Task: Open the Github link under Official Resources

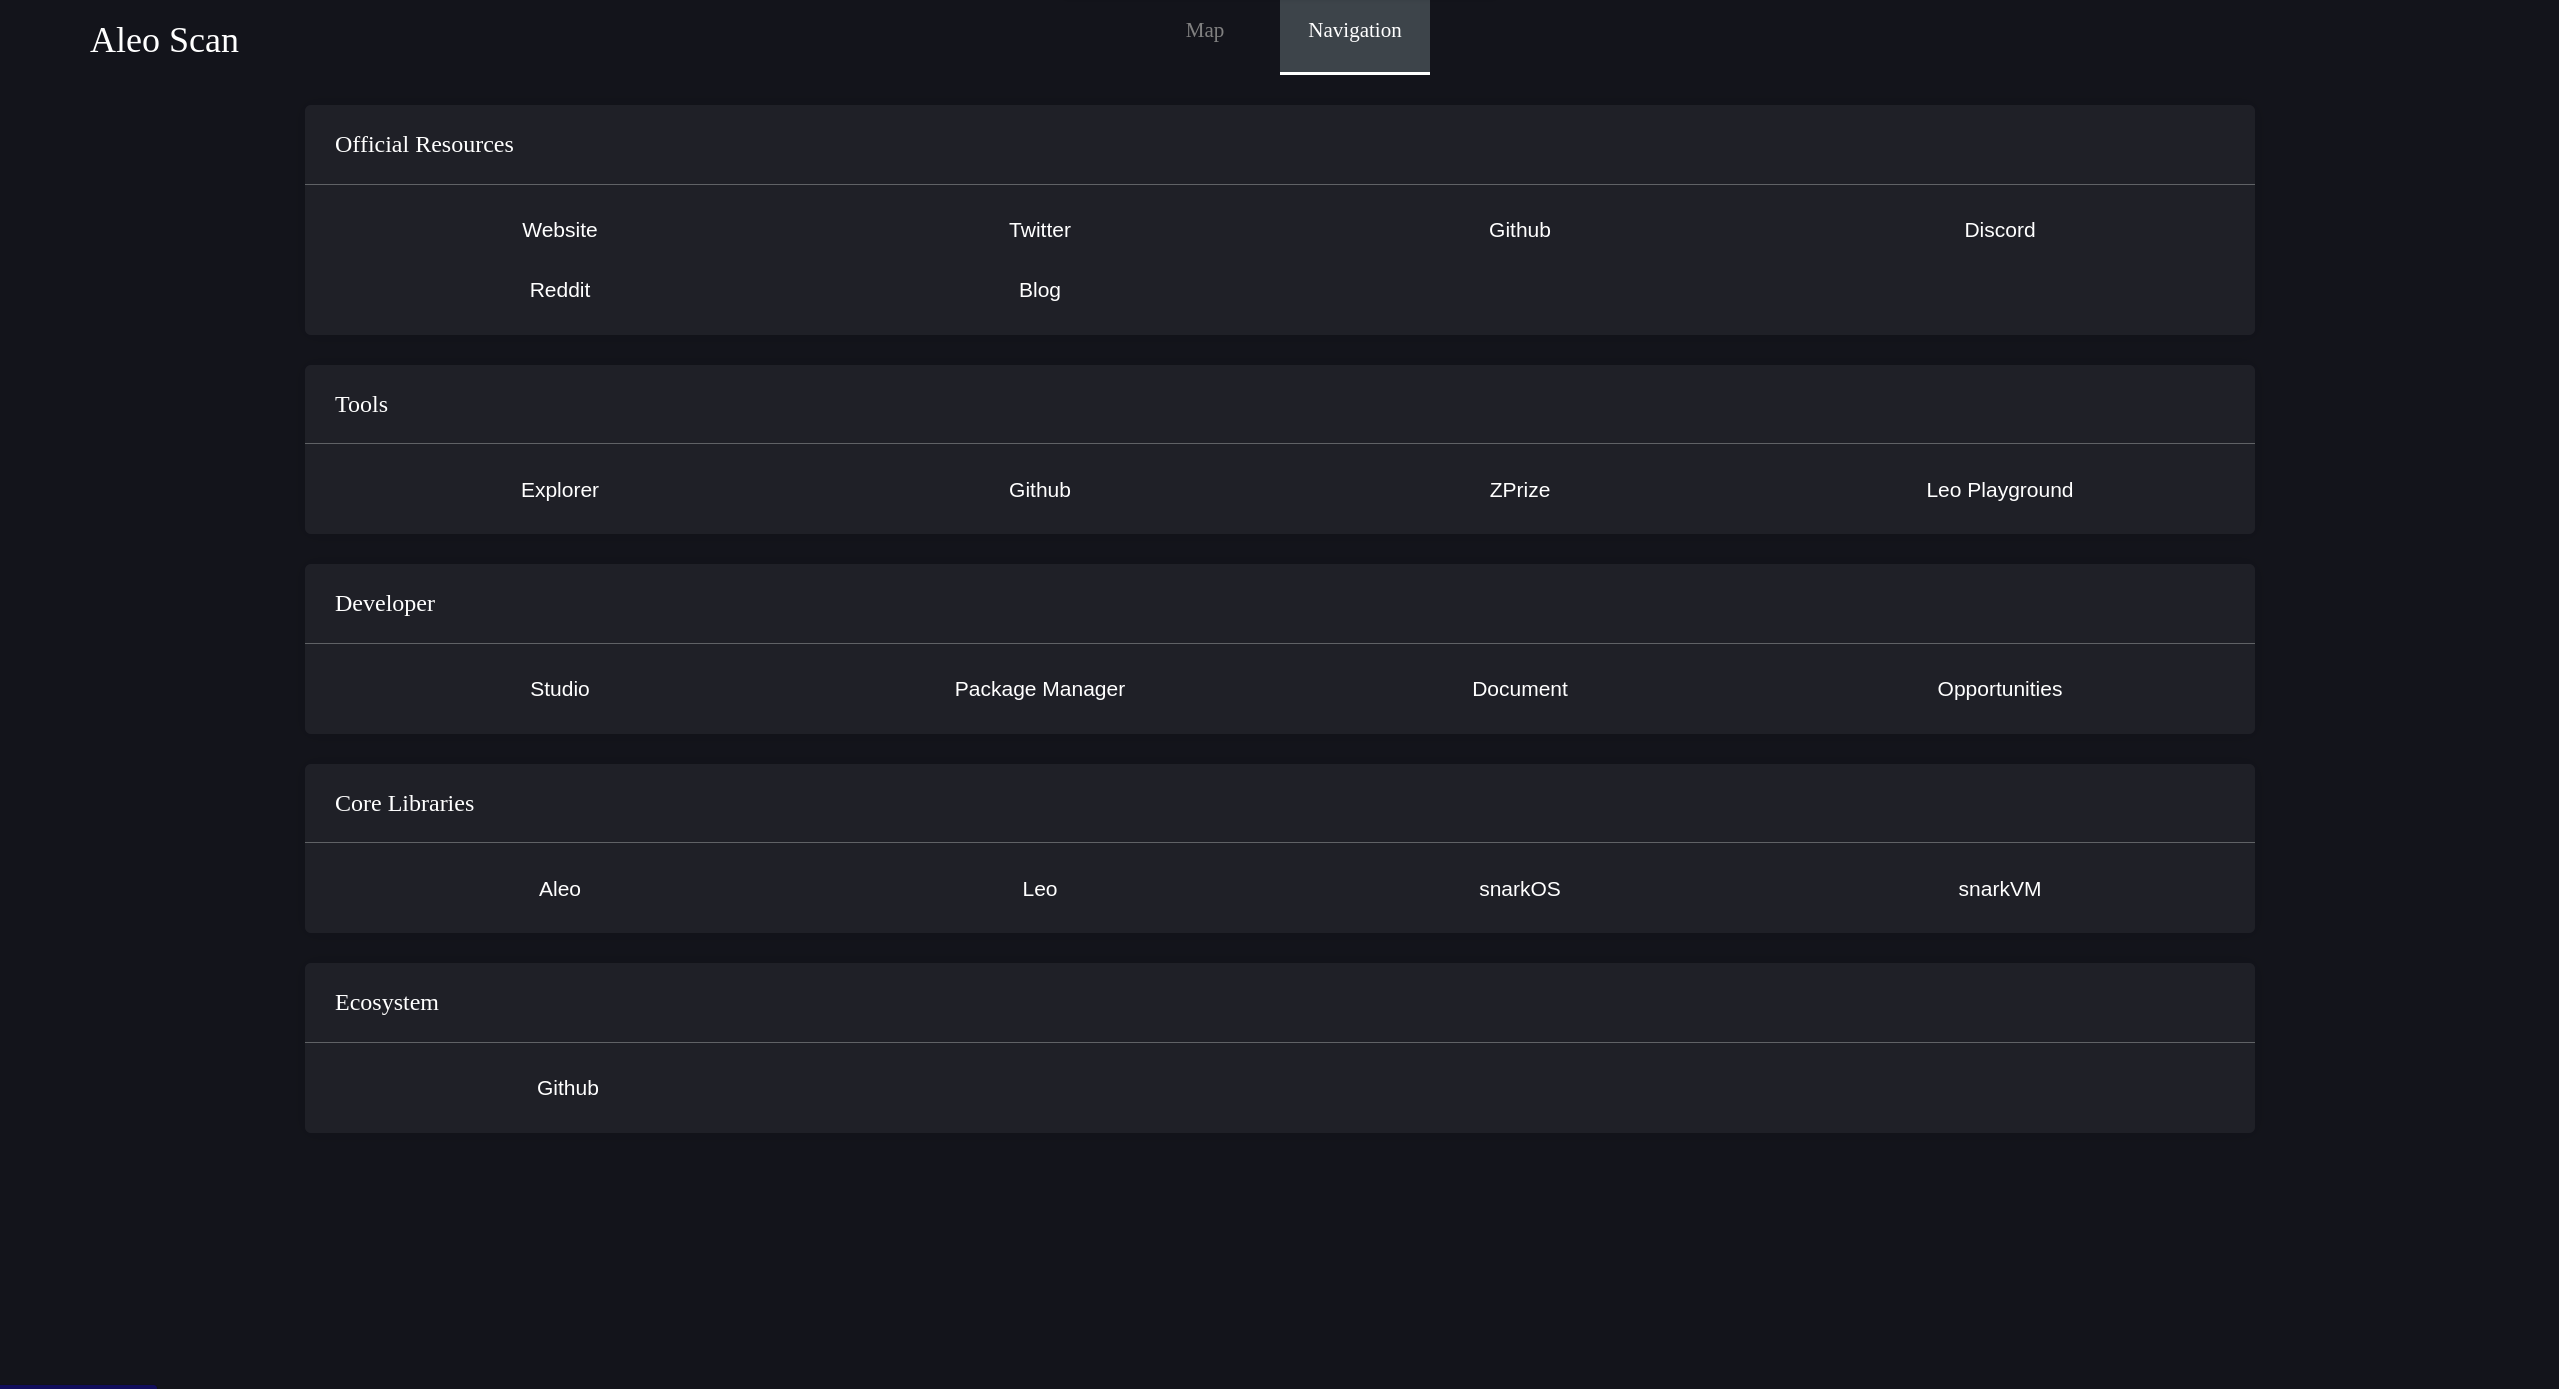Action: 1519,229
